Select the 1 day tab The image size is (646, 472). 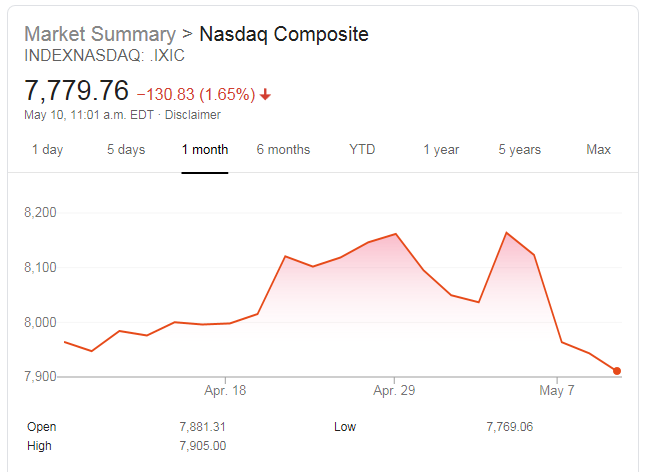(47, 150)
